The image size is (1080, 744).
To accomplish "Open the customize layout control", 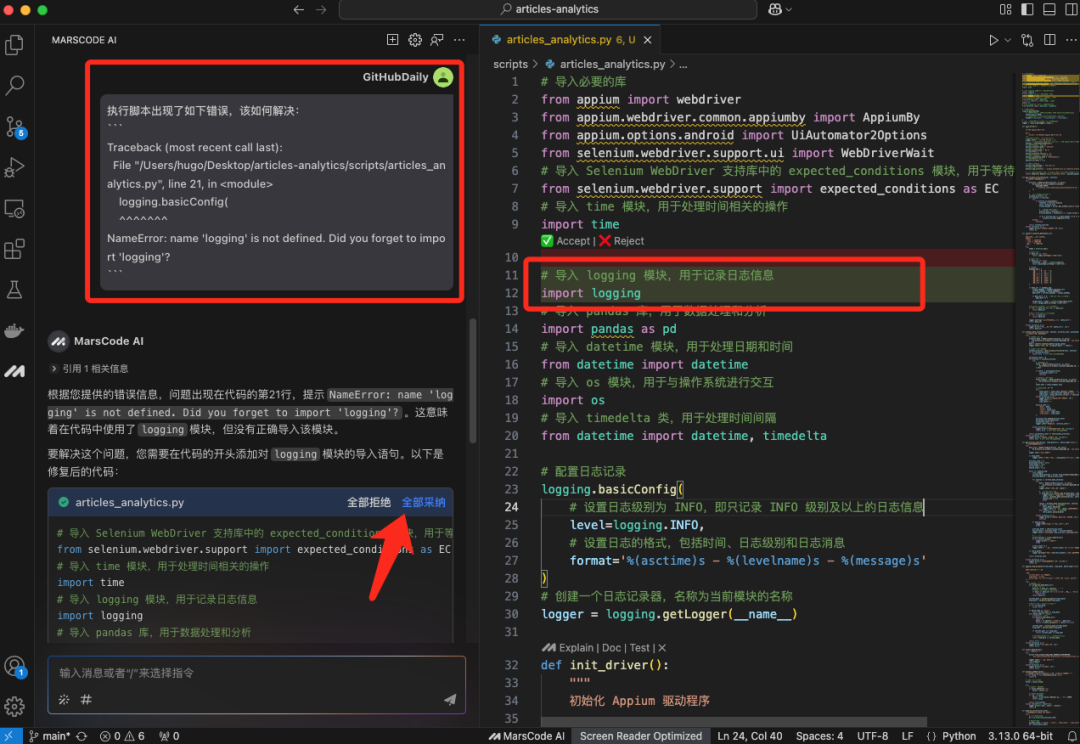I will (x=1006, y=10).
